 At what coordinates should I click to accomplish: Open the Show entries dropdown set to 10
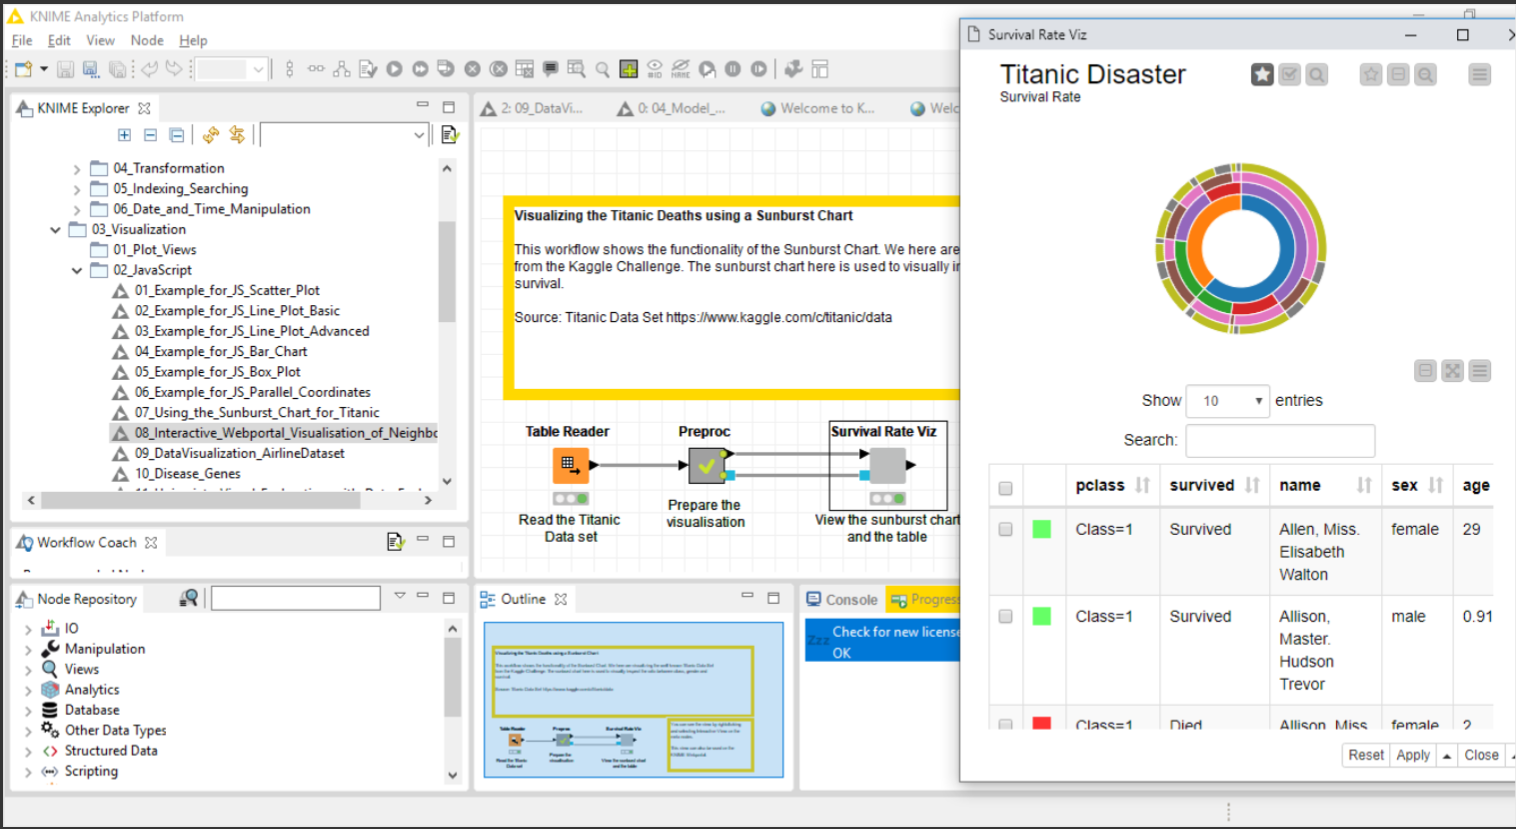pyautogui.click(x=1227, y=400)
